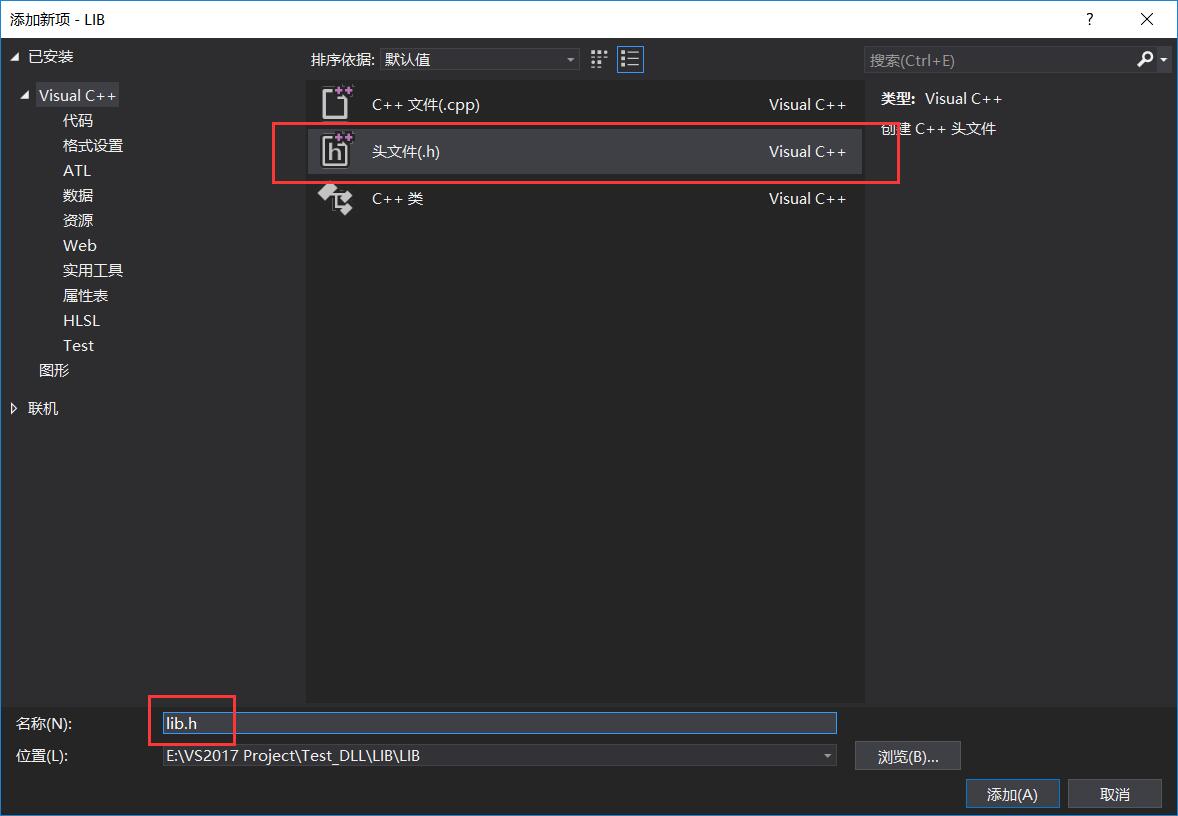1178x816 pixels.
Task: Select the C++ 文件(.cpp) template icon
Action: tap(337, 104)
